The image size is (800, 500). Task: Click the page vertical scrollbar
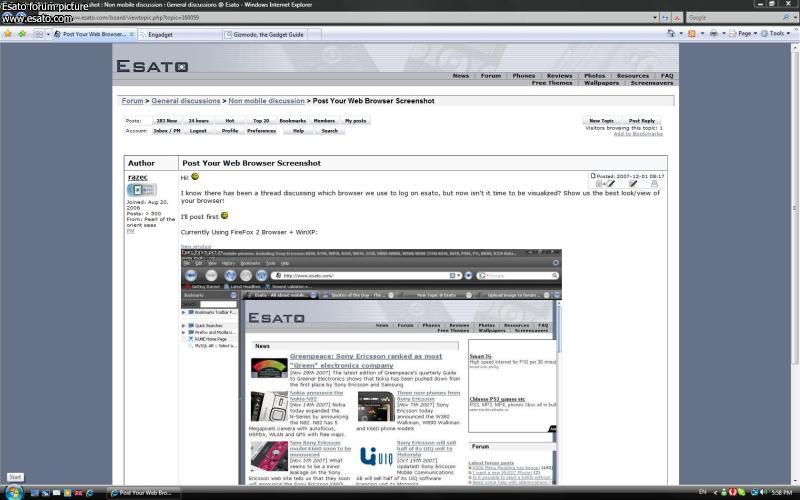795,264
